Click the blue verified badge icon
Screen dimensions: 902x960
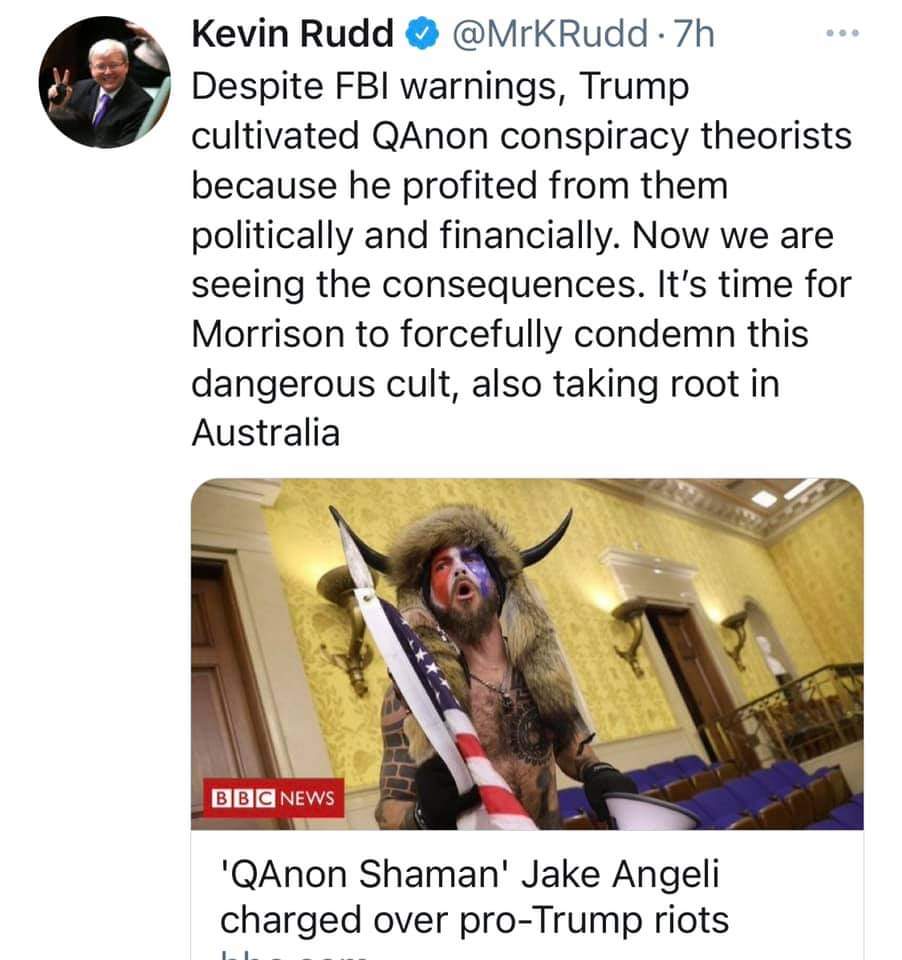[x=423, y=34]
